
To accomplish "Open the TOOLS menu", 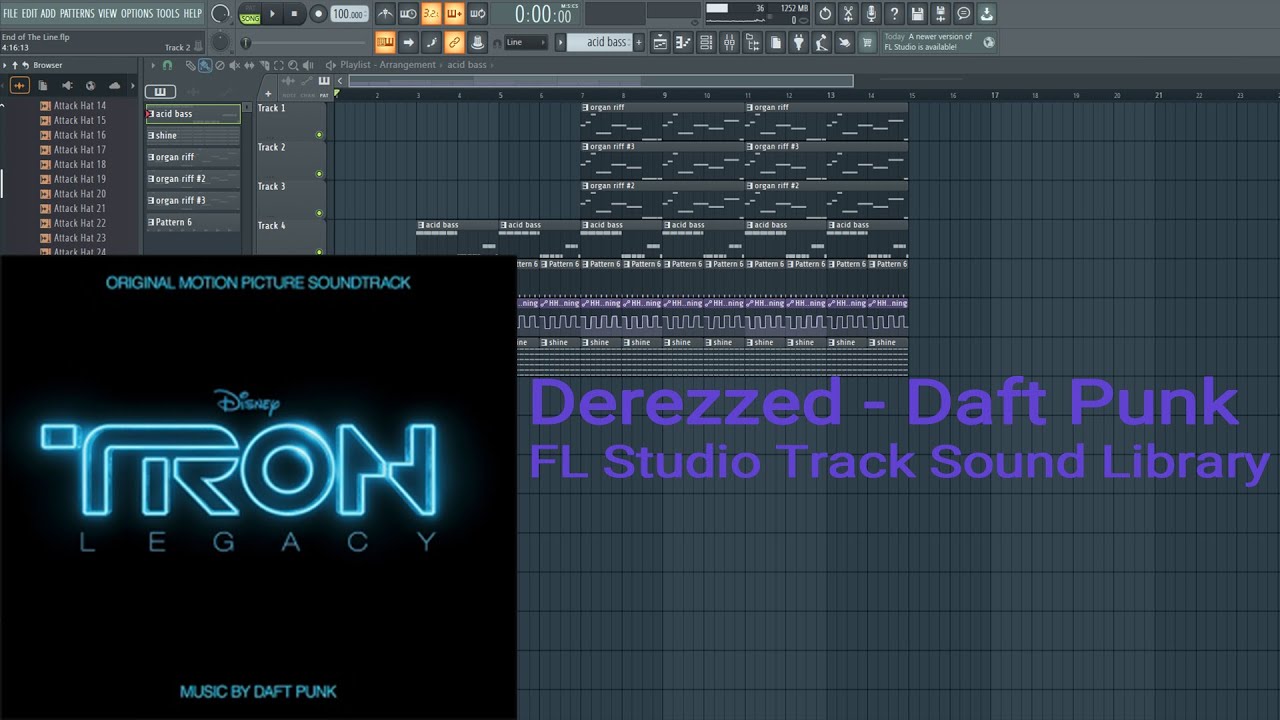I will [168, 13].
